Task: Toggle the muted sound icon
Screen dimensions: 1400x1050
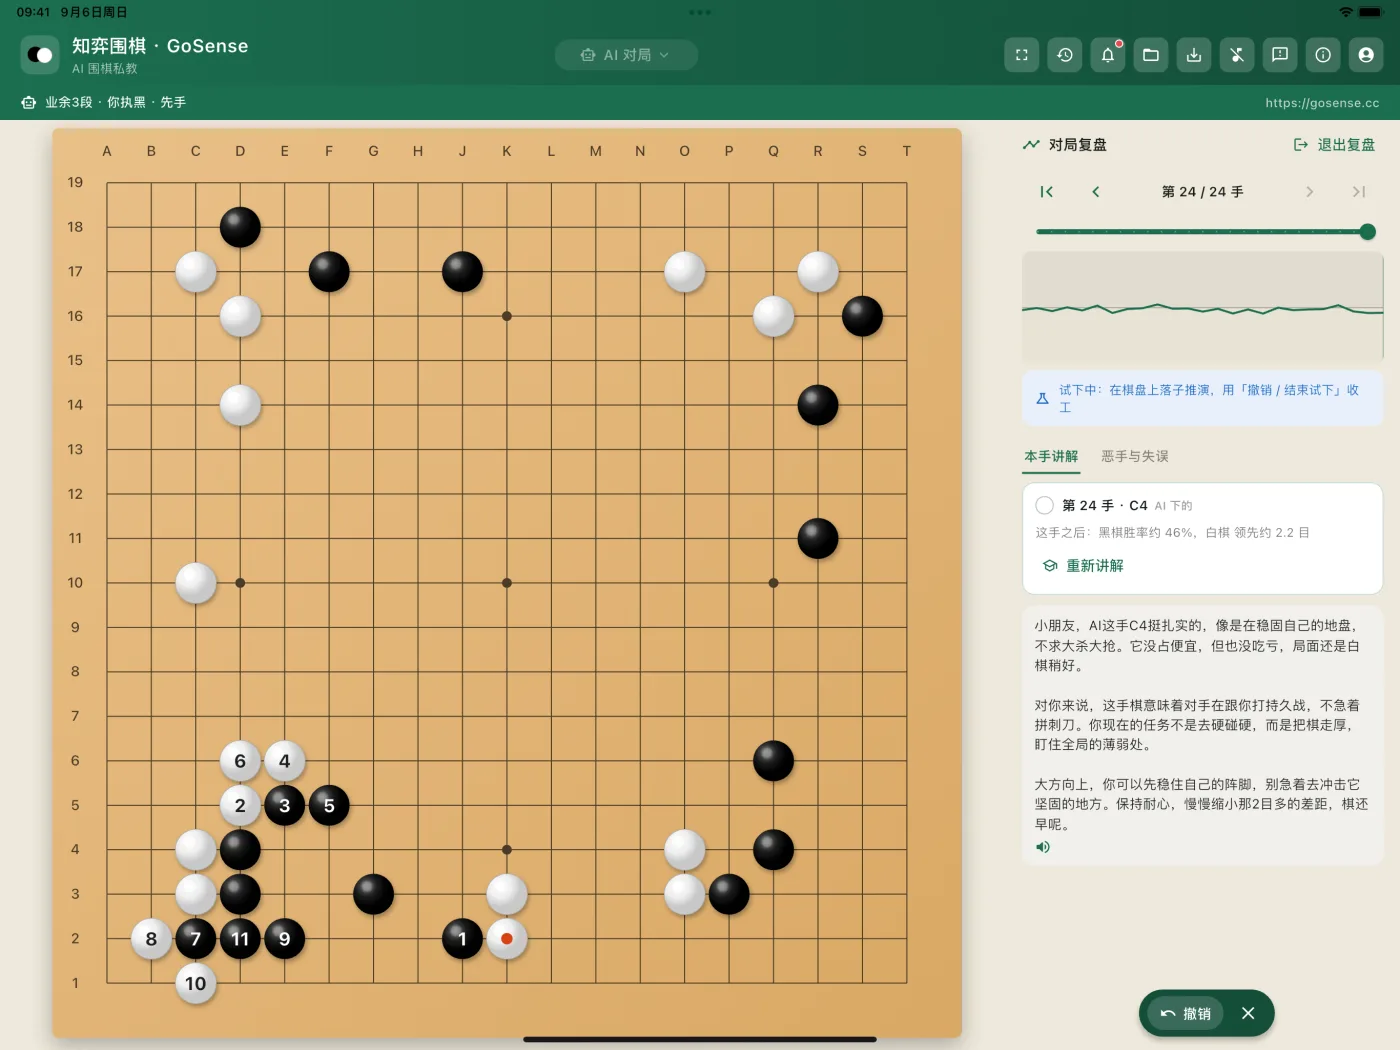Action: pos(1237,55)
